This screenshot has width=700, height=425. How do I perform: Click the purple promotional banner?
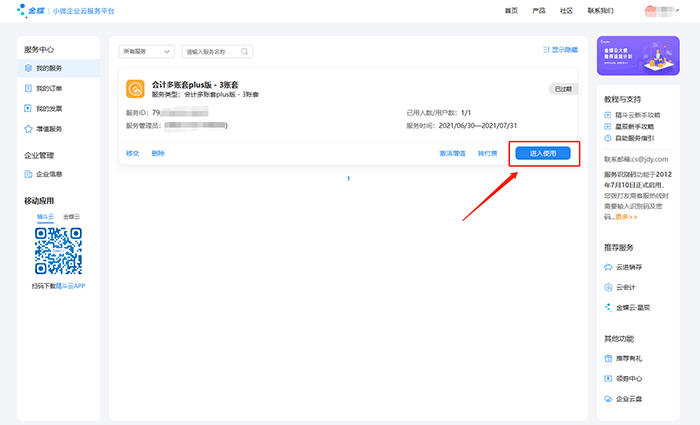[x=638, y=56]
